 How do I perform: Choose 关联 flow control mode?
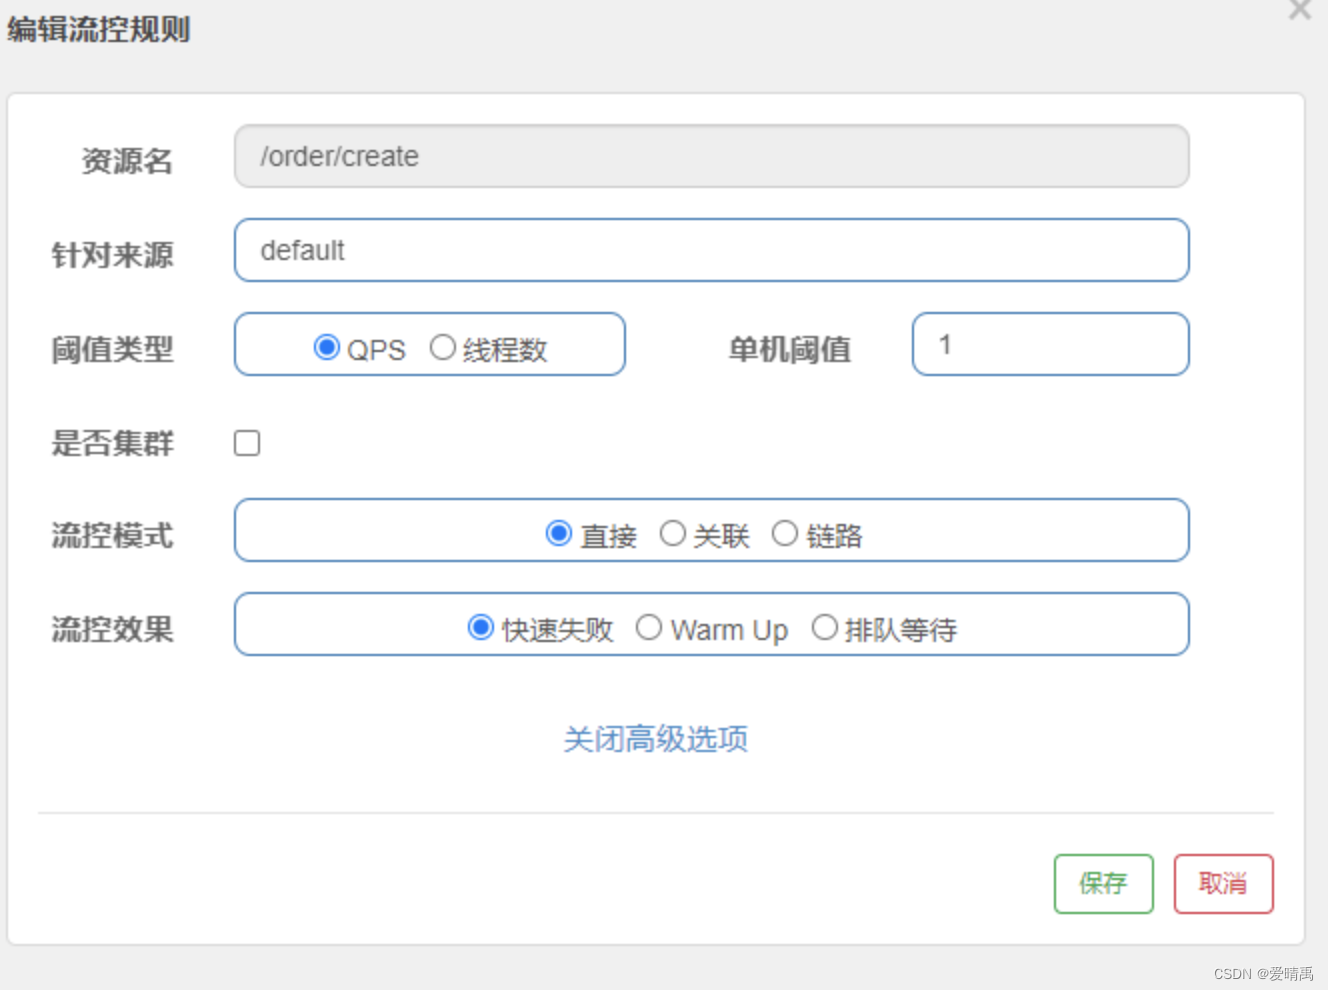(x=672, y=533)
